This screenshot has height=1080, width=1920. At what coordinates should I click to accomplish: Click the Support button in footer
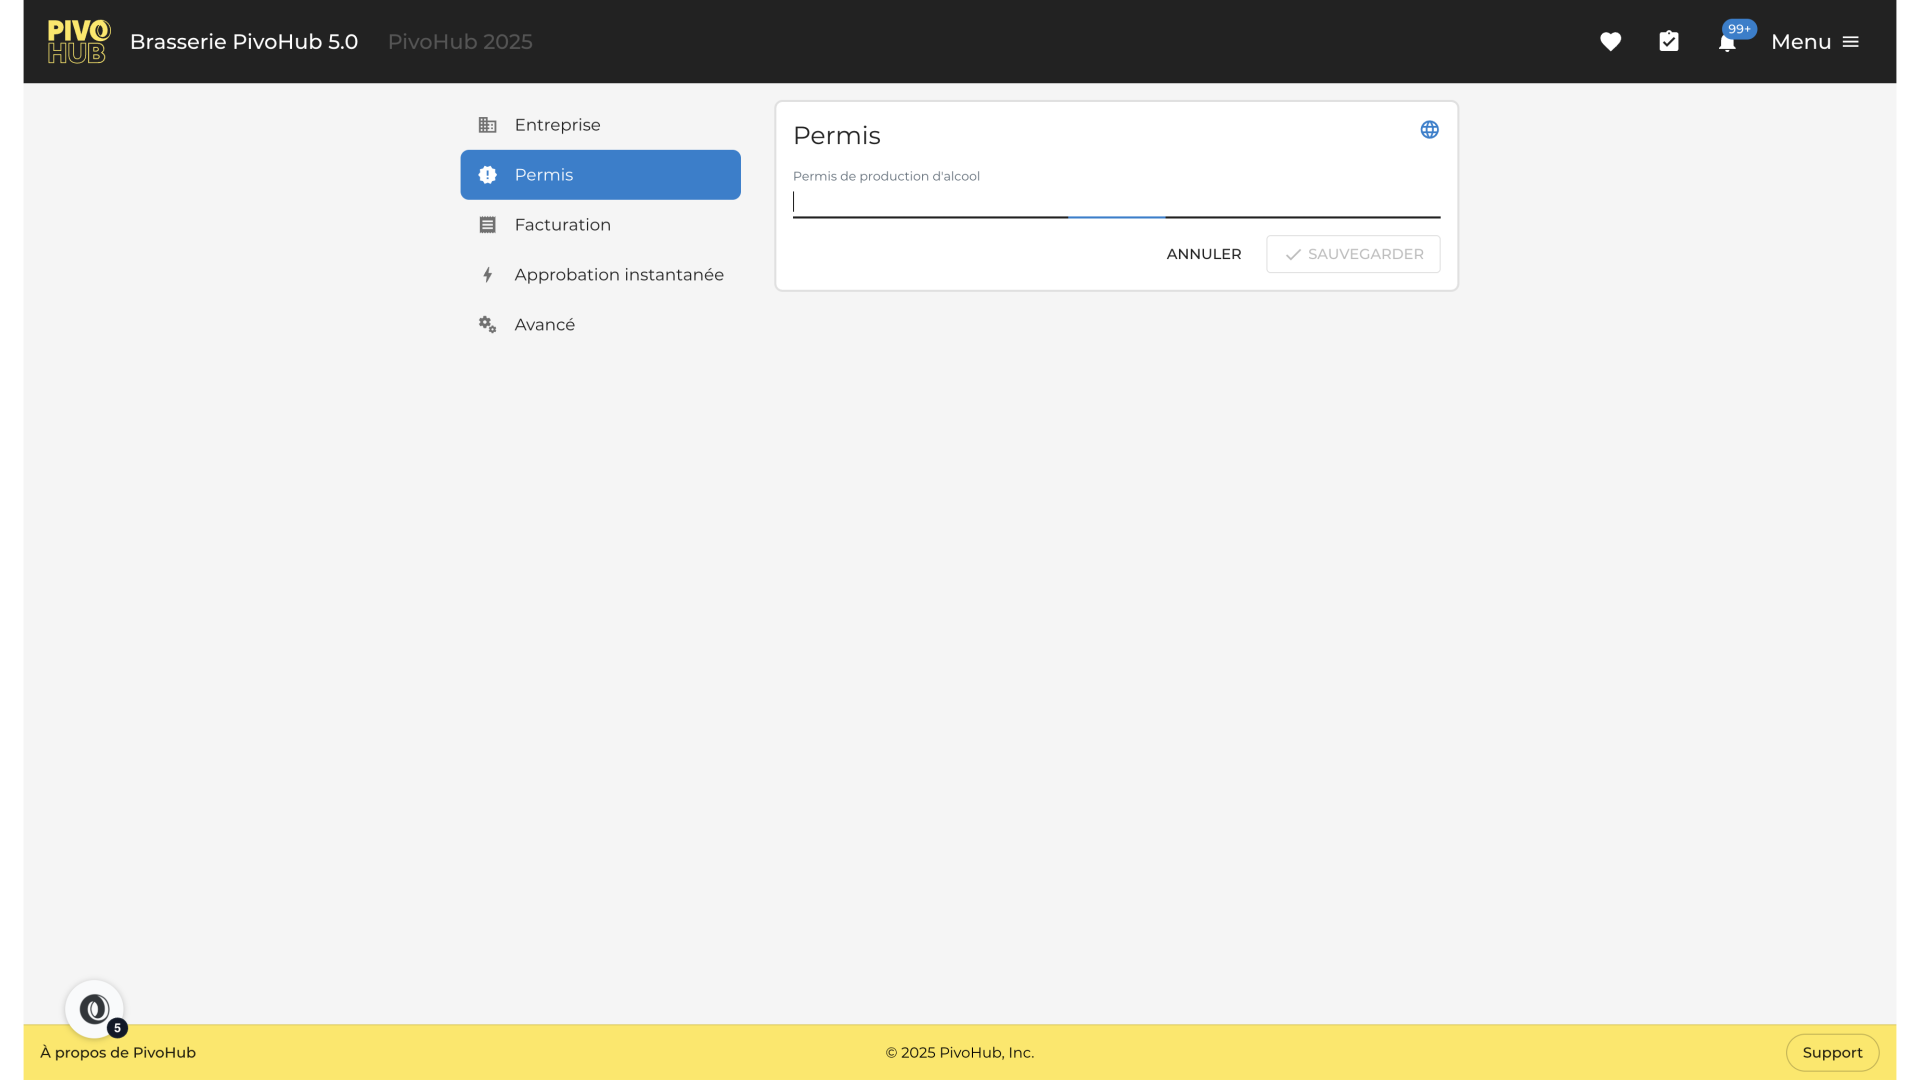point(1832,1052)
